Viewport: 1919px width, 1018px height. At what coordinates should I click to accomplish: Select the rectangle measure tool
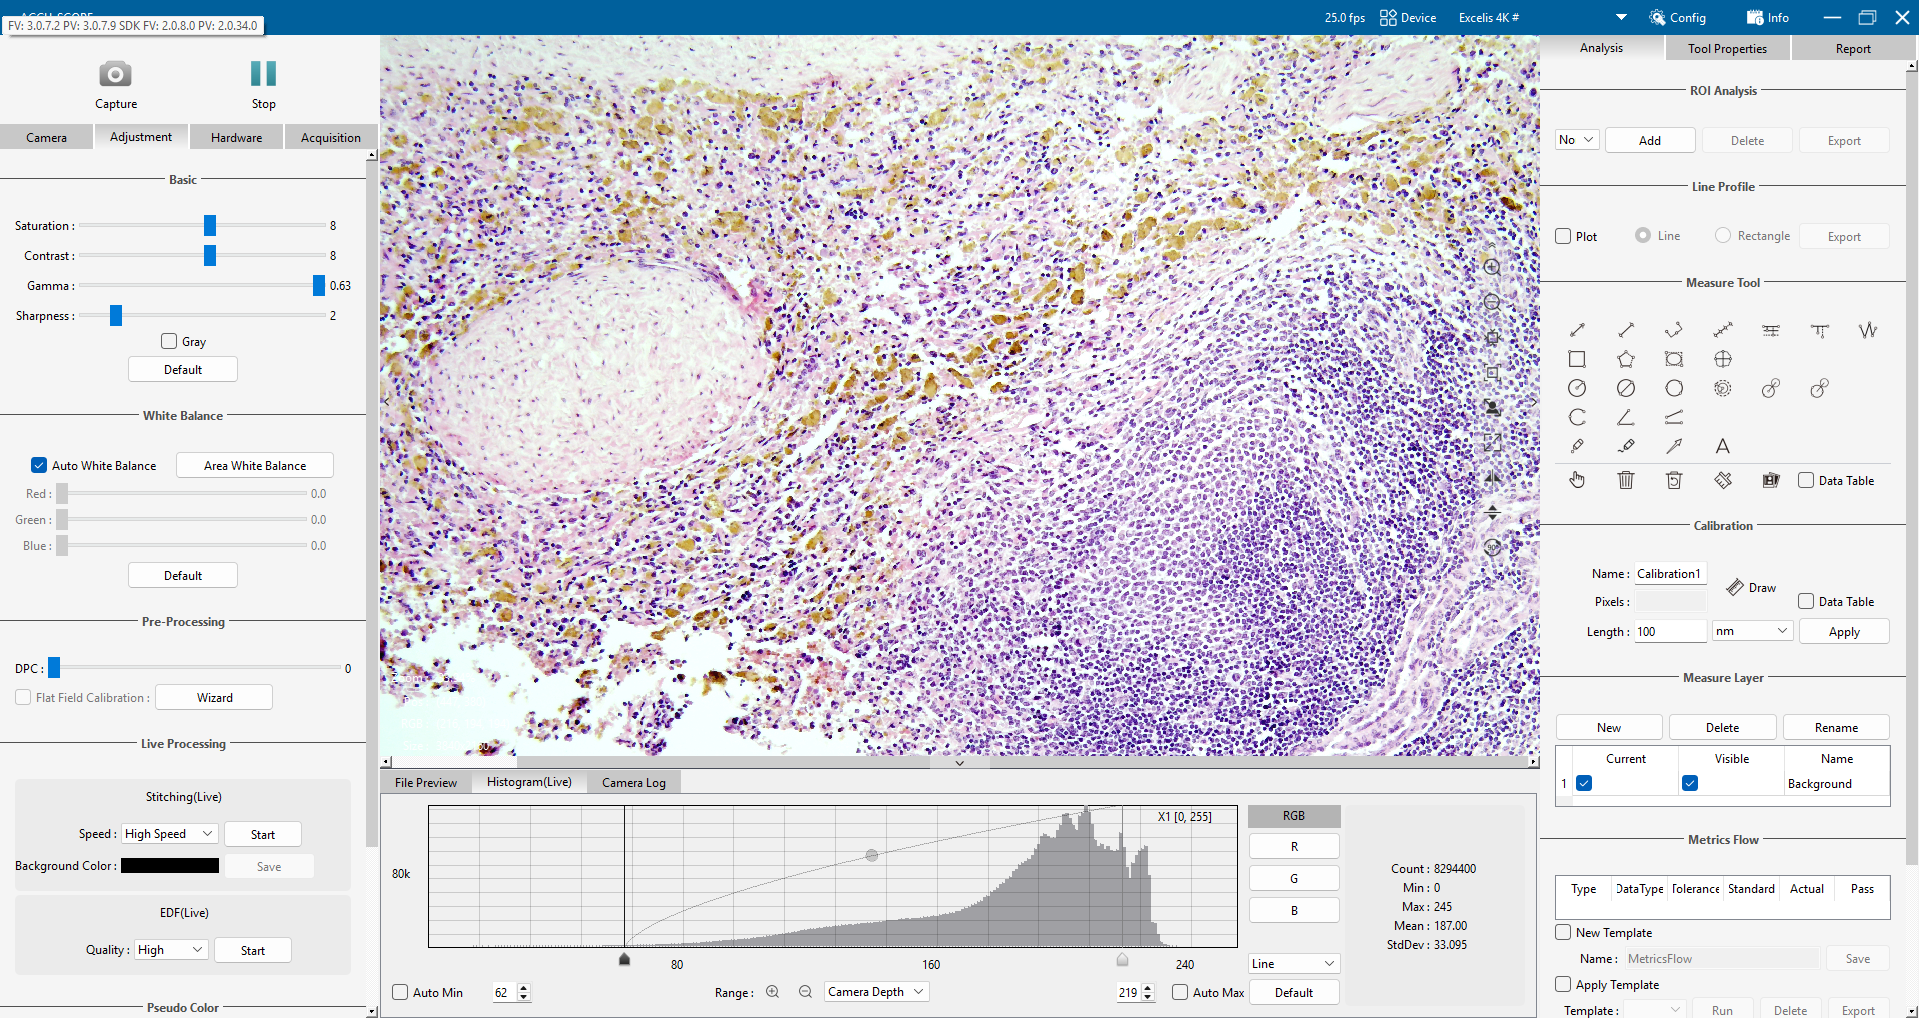click(x=1577, y=359)
